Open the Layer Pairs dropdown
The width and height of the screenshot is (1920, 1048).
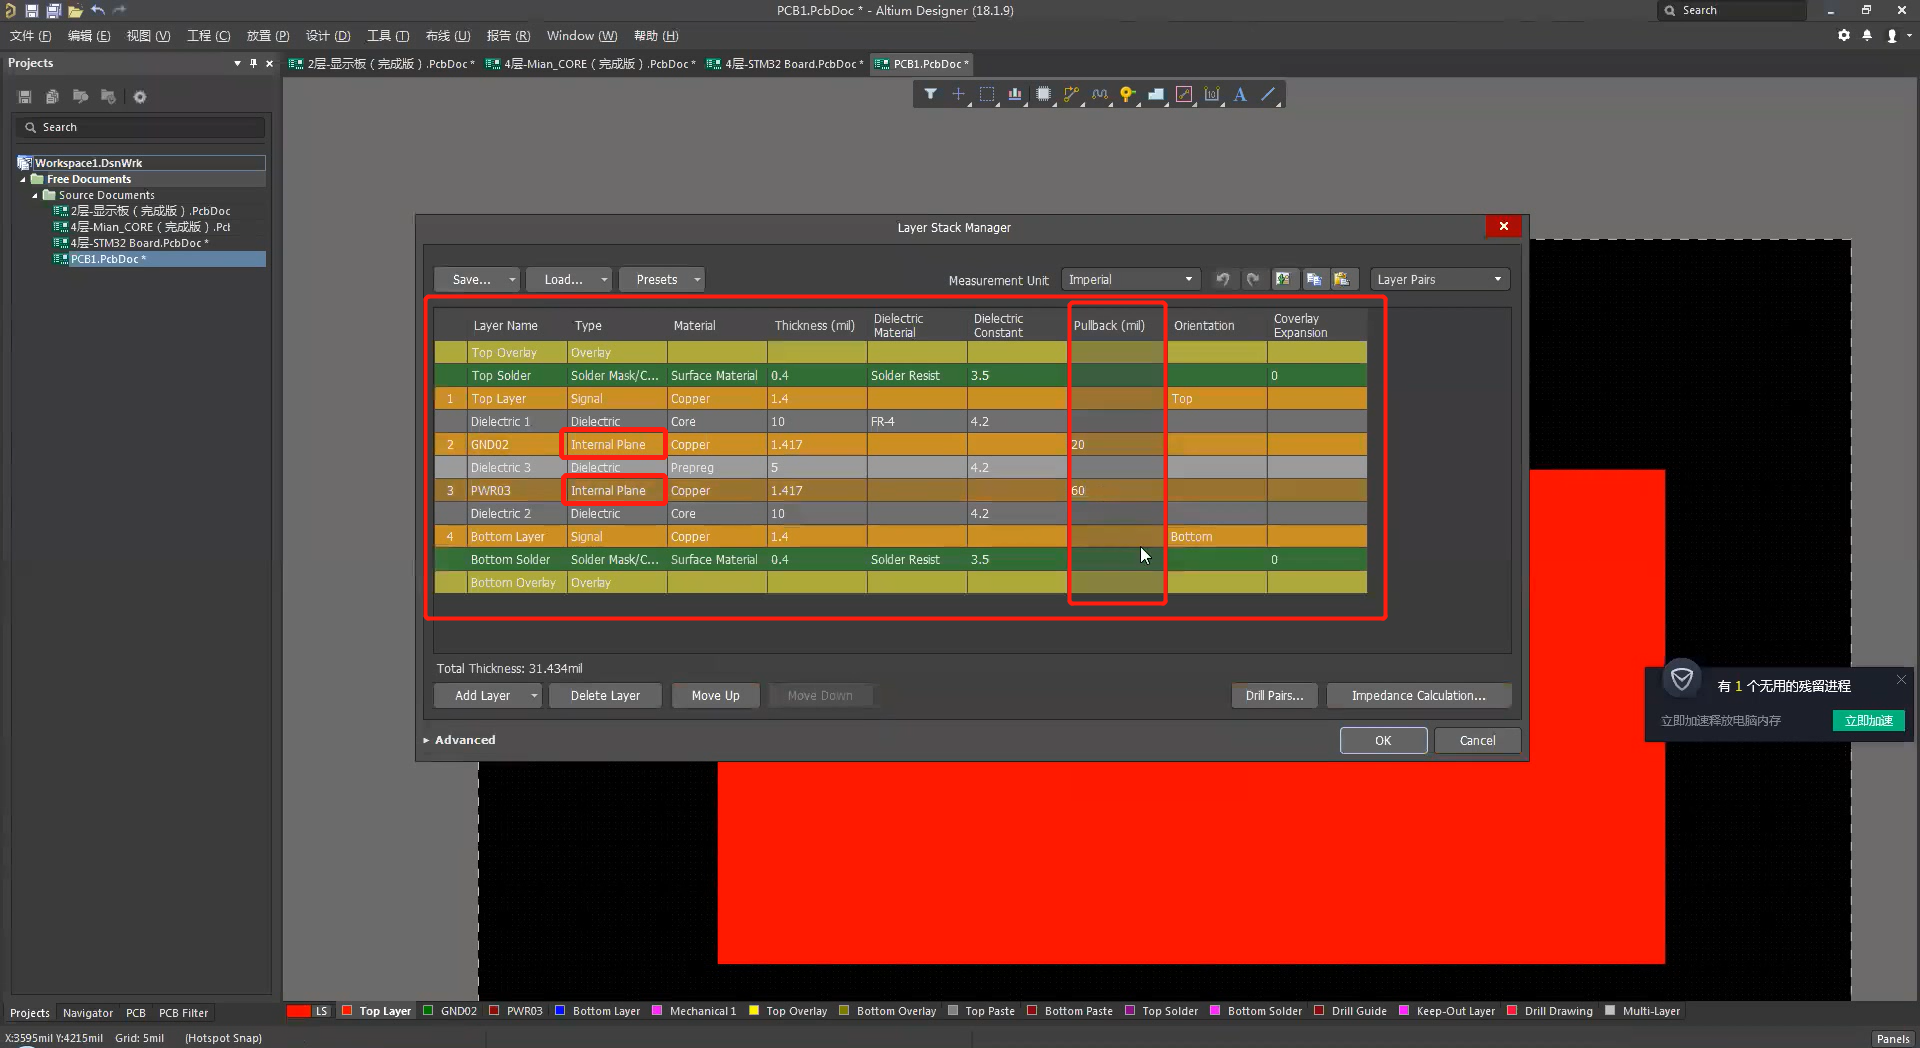[x=1439, y=280]
